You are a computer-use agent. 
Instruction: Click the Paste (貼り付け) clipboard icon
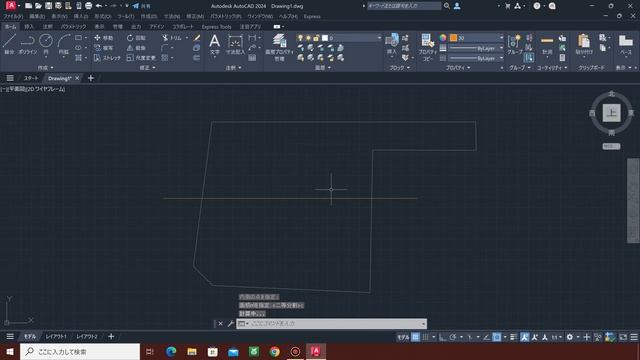[x=584, y=44]
